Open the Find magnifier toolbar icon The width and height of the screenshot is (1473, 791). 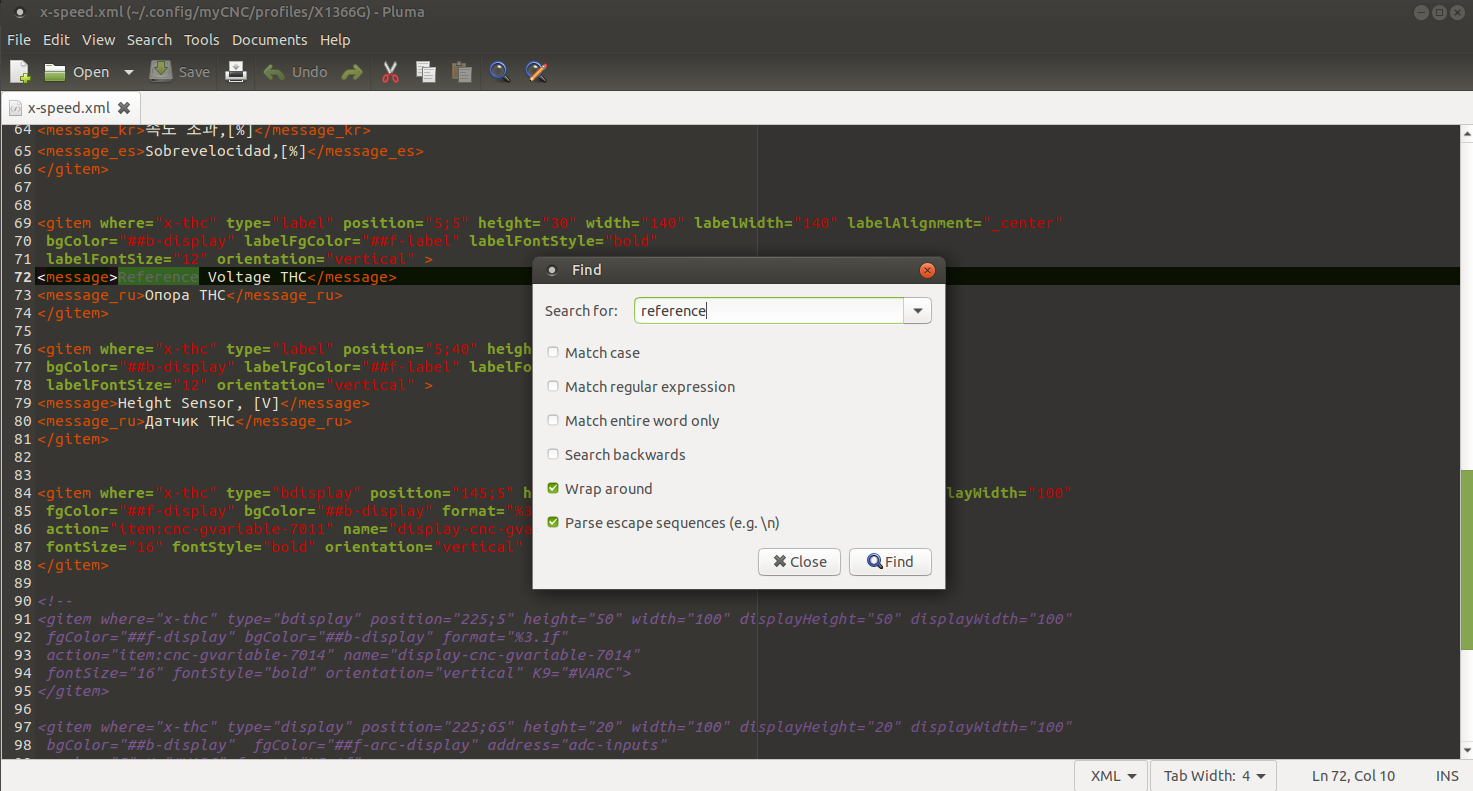[500, 72]
